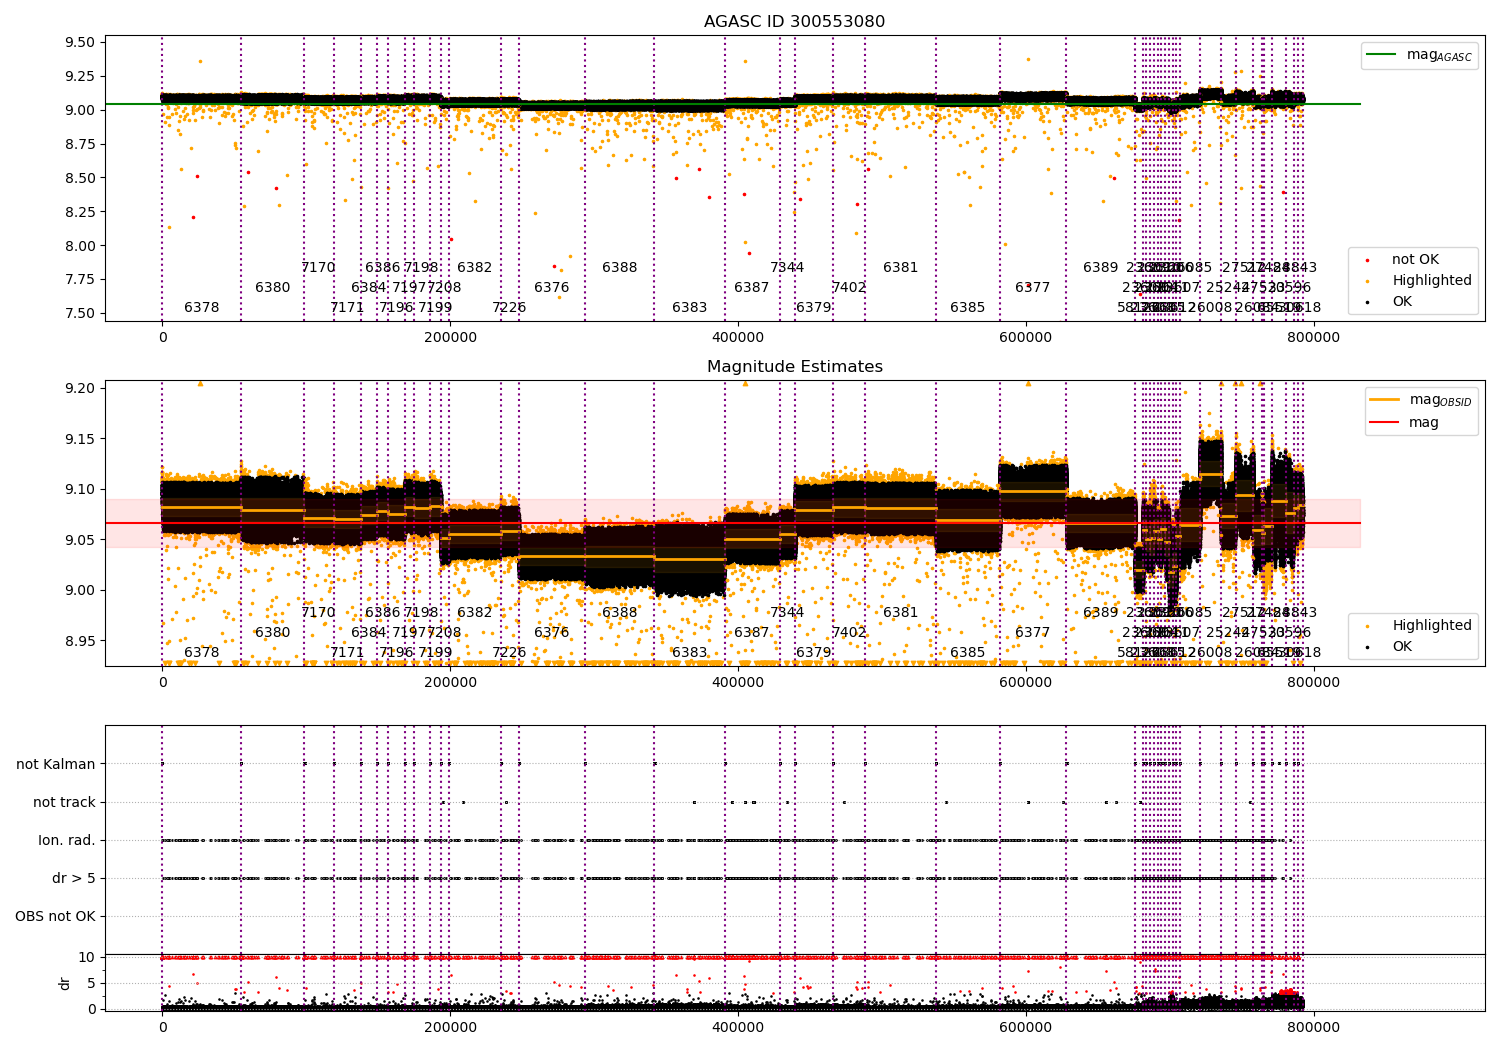Image resolution: width=1500 pixels, height=1050 pixels.
Task: Click obsid label 6382 in top plot
Action: click(475, 268)
